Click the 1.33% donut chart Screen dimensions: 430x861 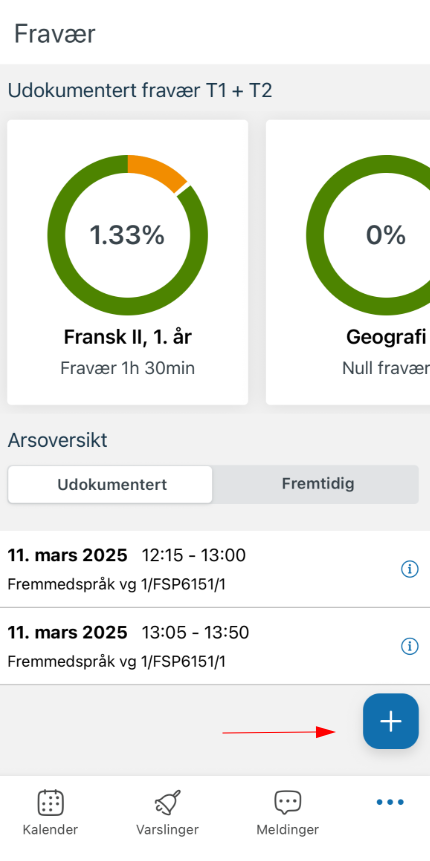point(127,235)
